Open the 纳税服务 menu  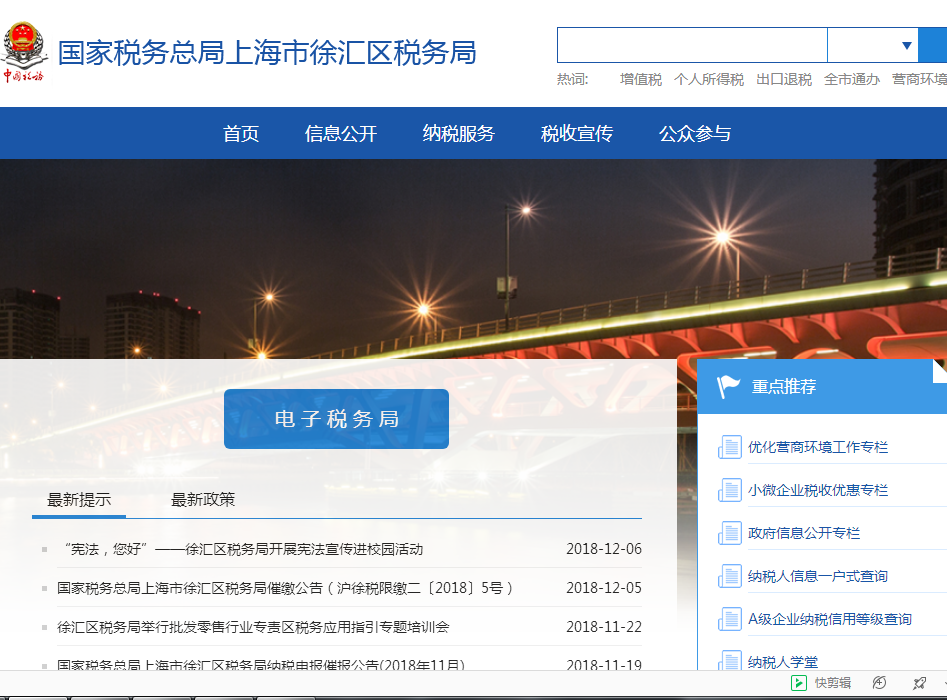[x=457, y=133]
